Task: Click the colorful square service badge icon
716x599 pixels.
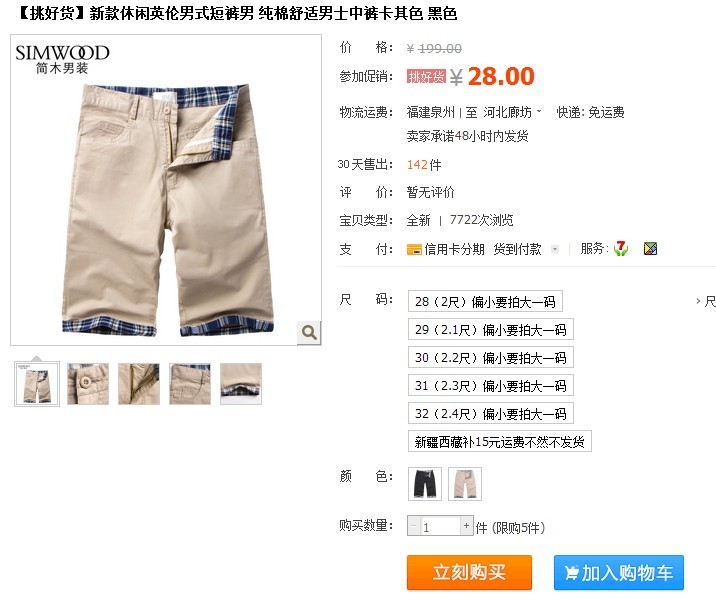Action: click(650, 248)
